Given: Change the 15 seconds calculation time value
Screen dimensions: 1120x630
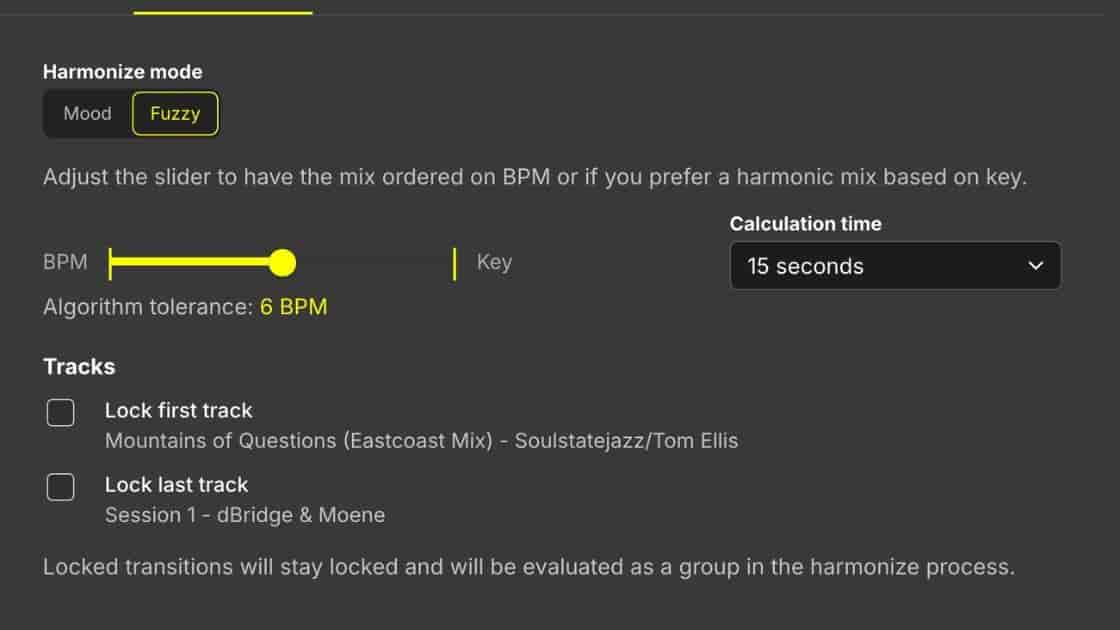Looking at the screenshot, I should click(x=895, y=266).
